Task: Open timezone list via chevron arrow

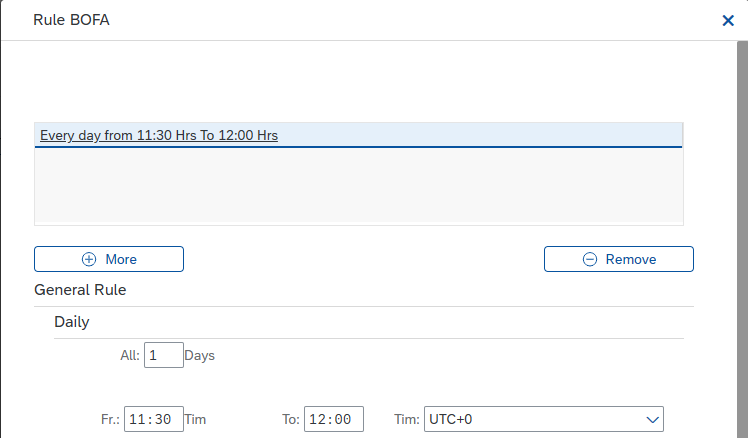Action: [653, 419]
